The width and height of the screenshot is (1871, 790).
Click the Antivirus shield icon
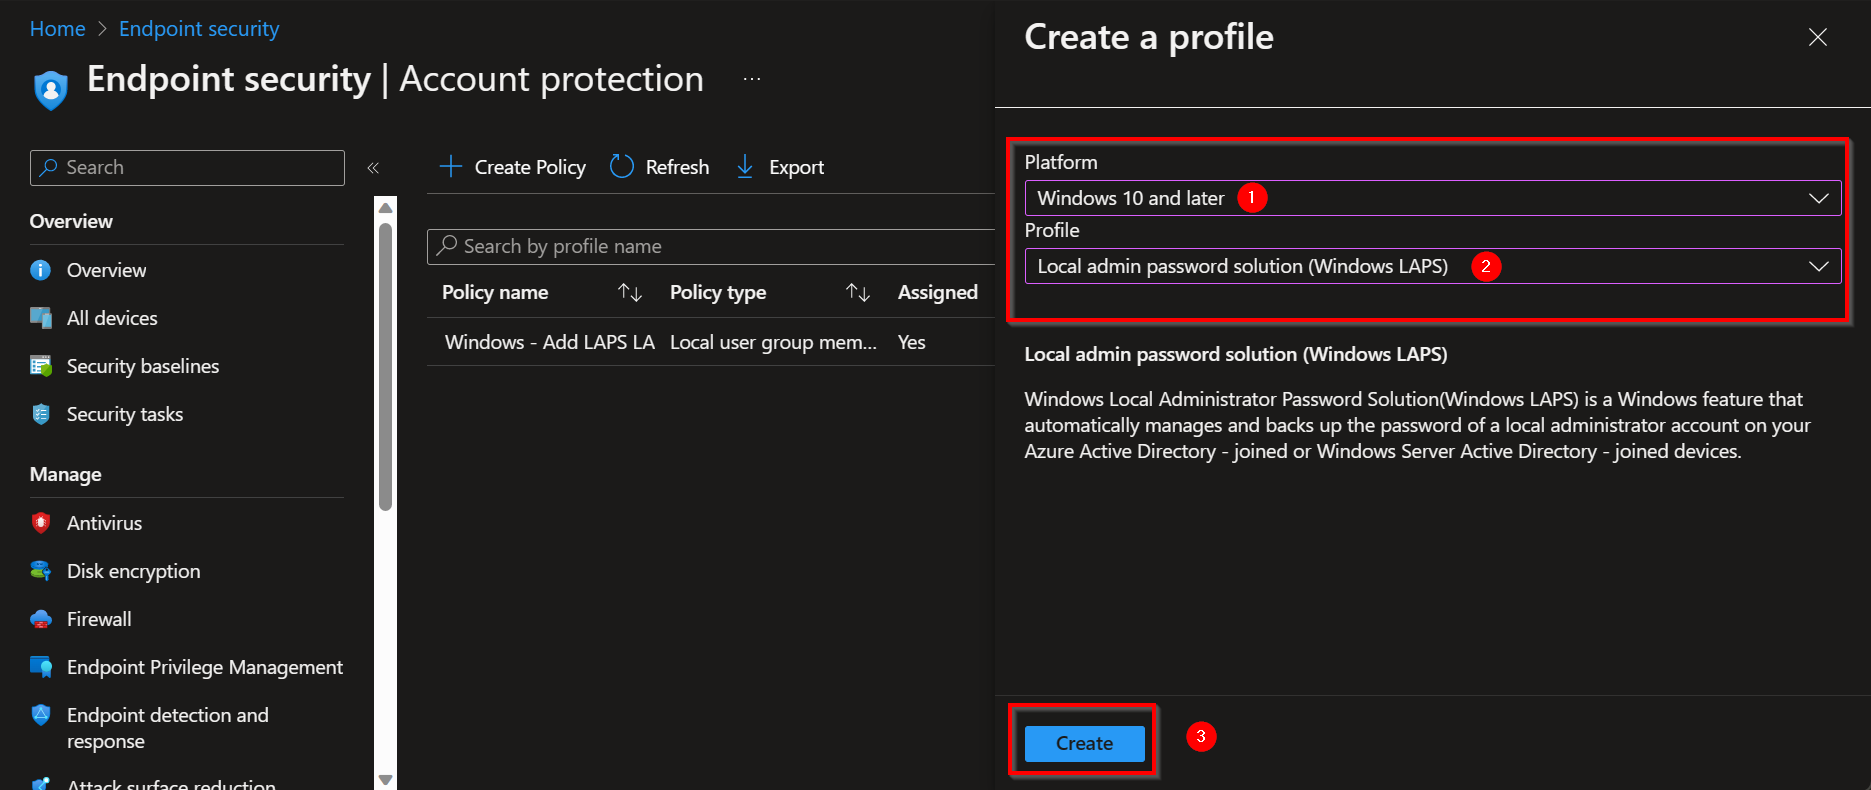(41, 523)
